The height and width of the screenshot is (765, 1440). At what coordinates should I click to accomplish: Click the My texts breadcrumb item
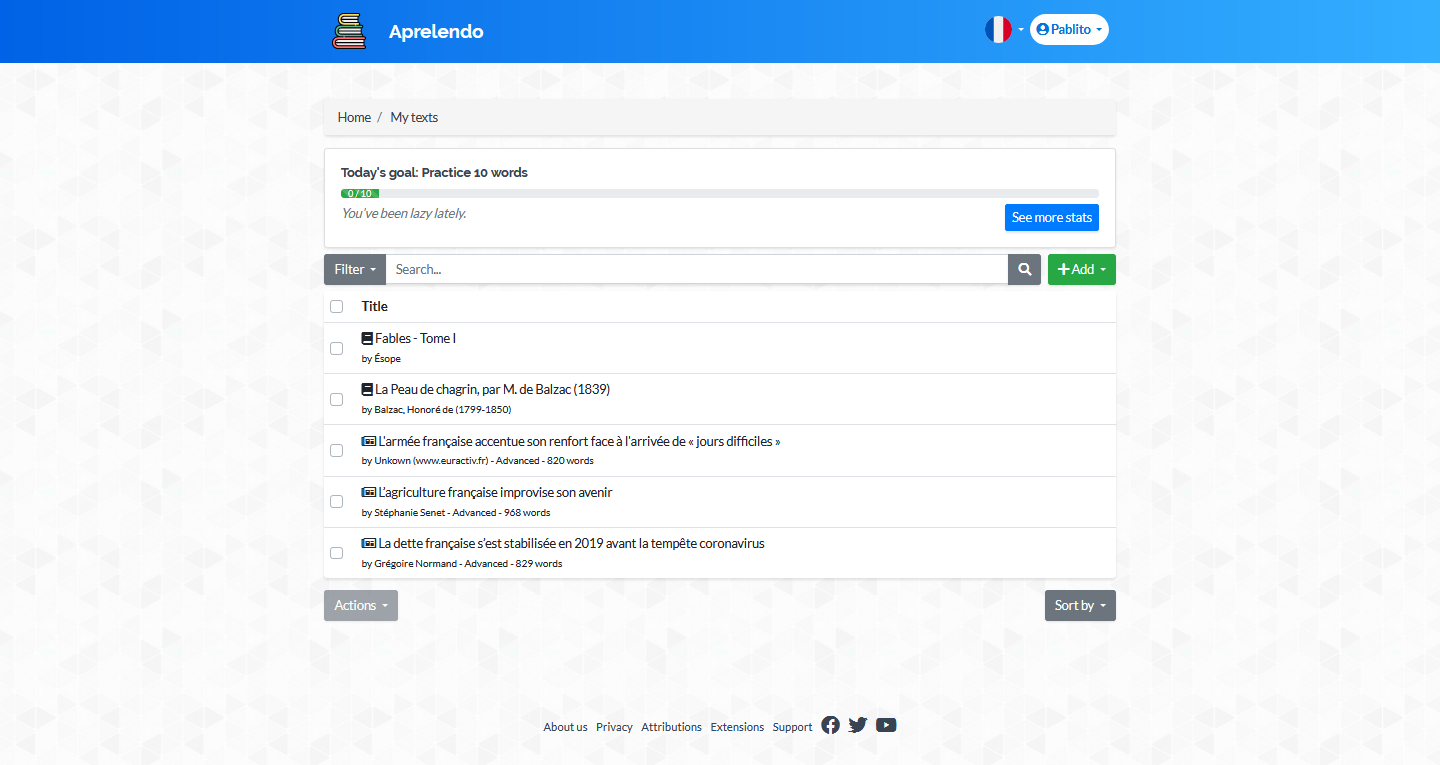point(414,117)
